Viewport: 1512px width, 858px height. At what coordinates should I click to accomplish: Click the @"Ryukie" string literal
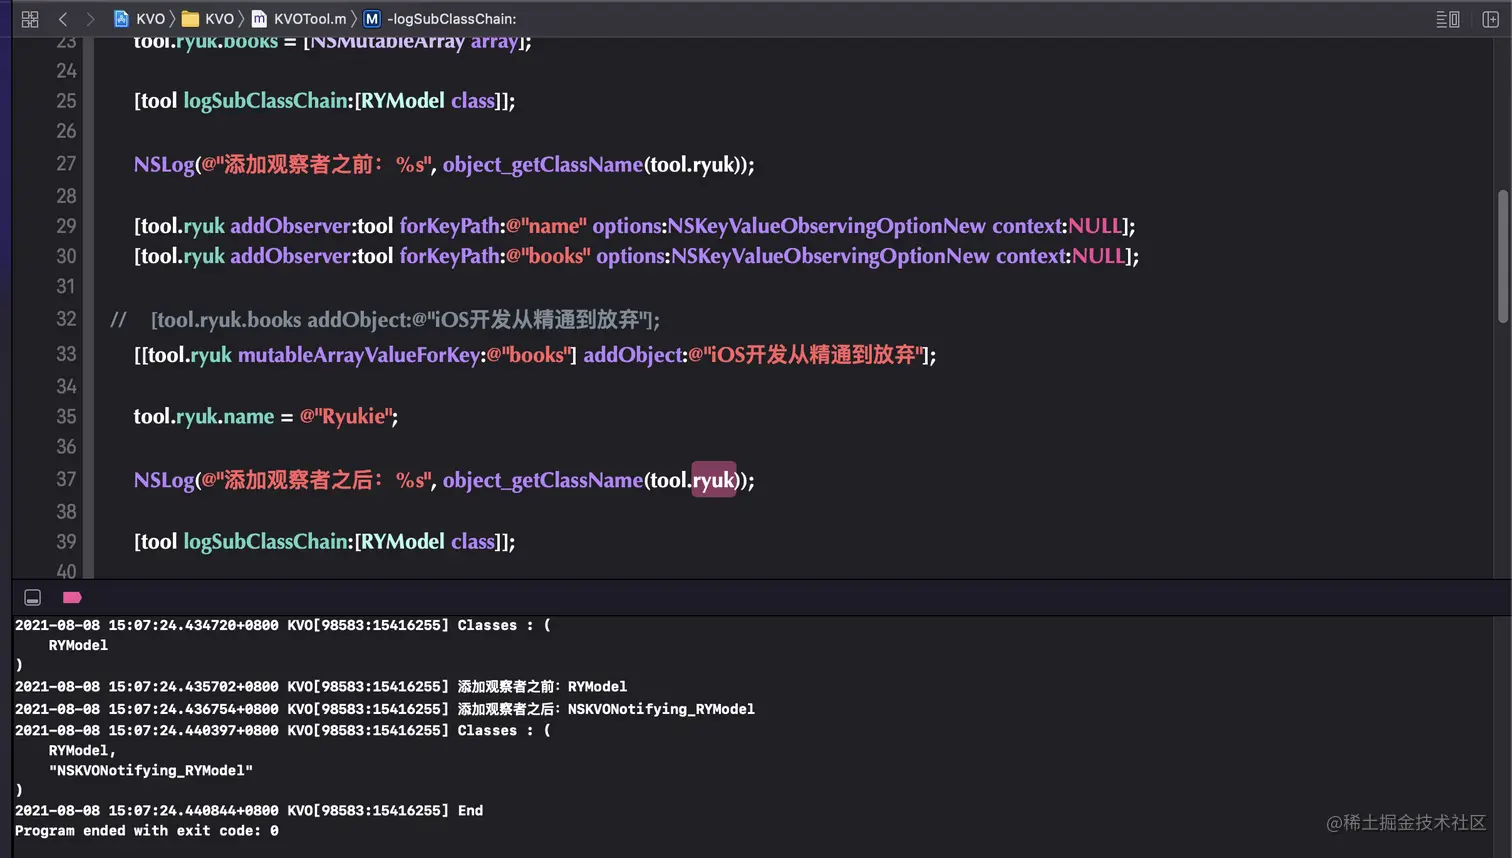click(x=346, y=417)
